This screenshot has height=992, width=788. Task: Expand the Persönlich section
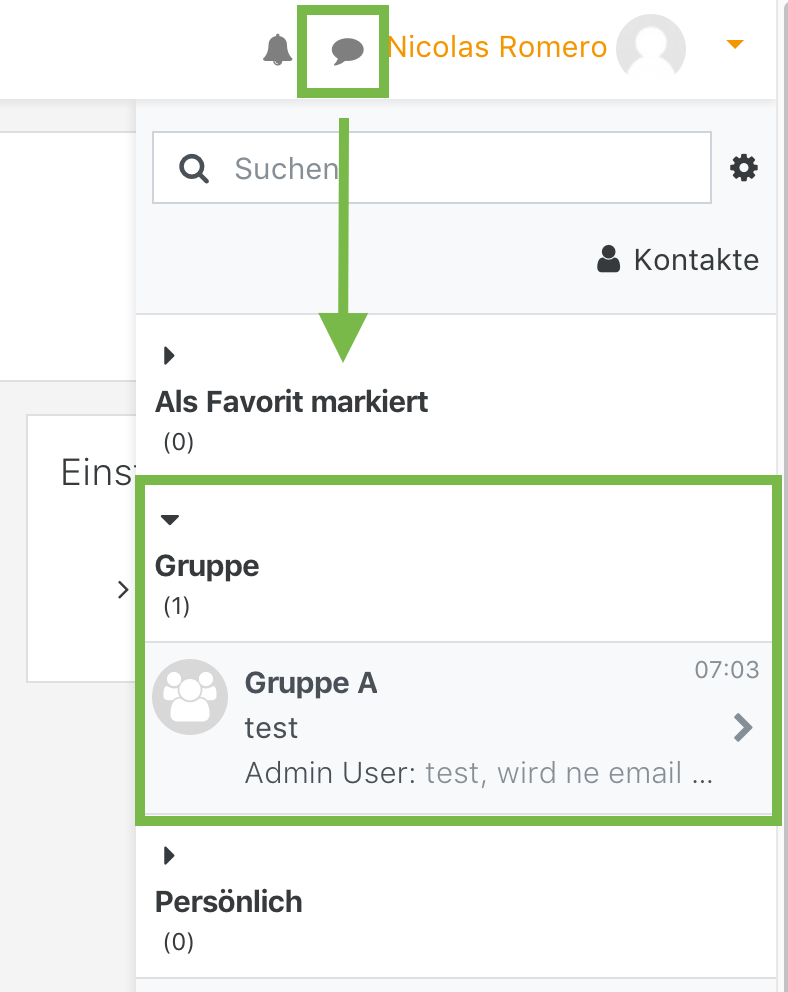[167, 855]
